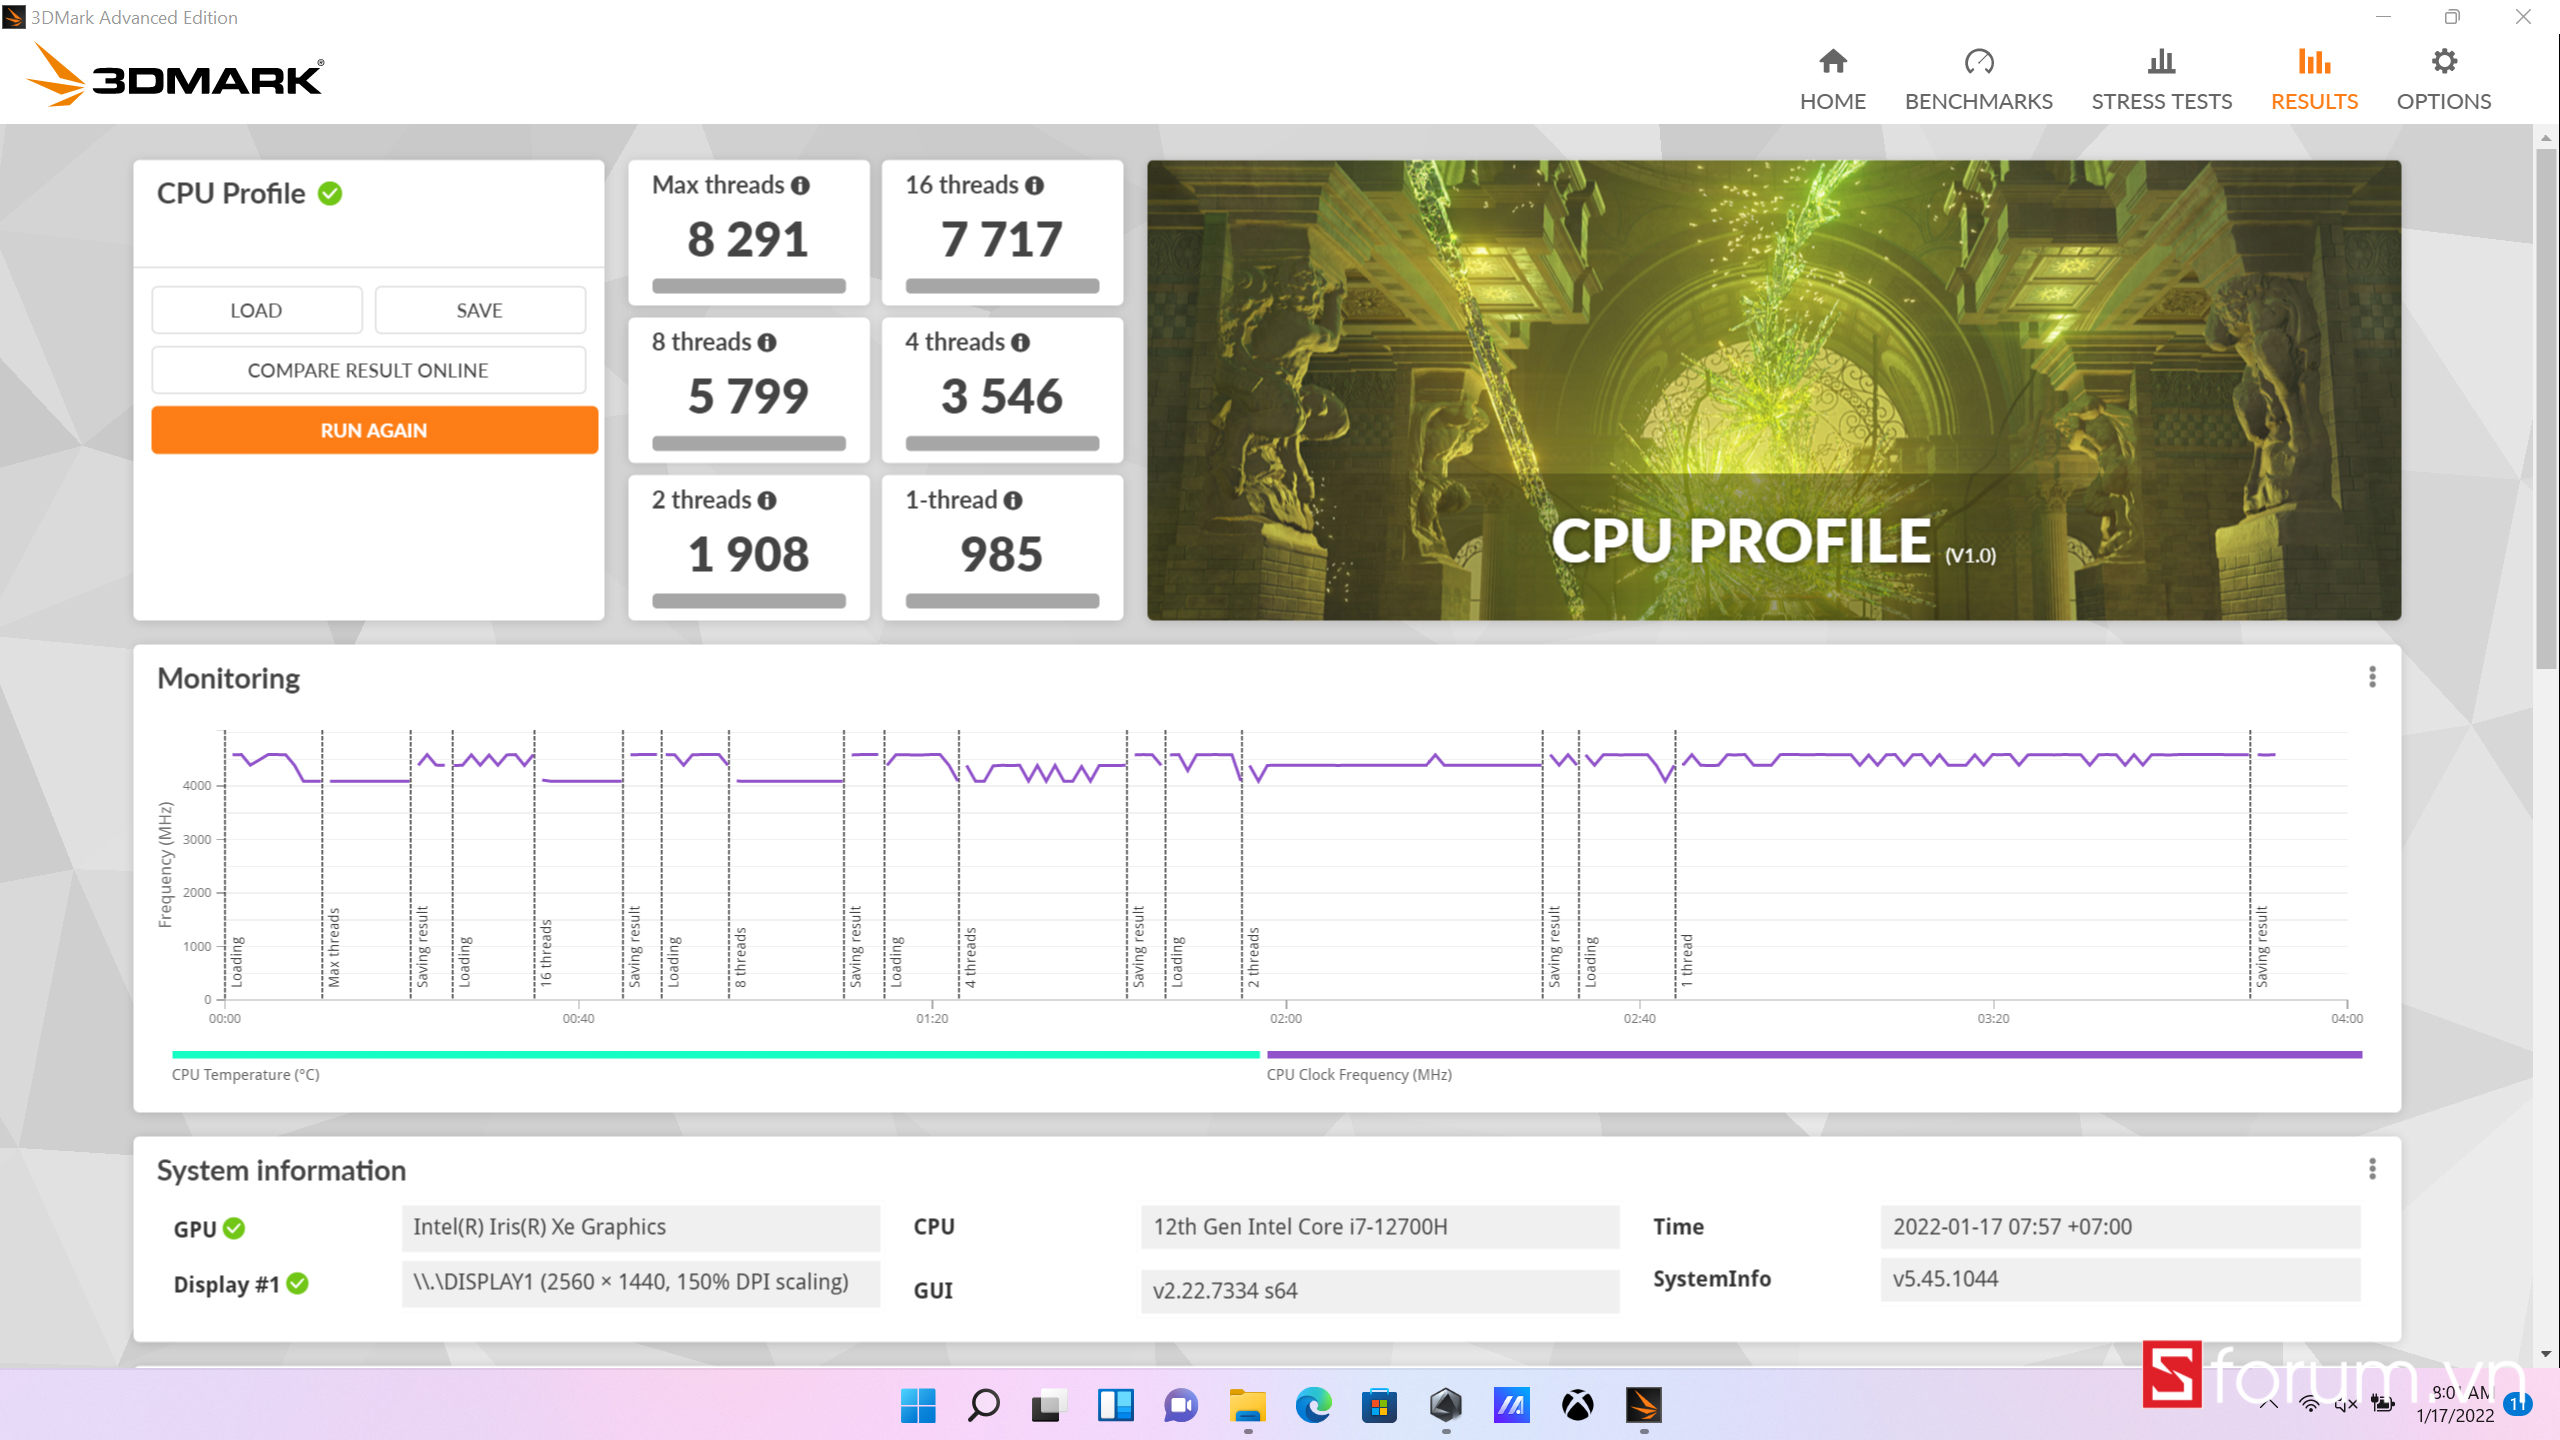Image resolution: width=2560 pixels, height=1440 pixels.
Task: Show info for Max threads score
Action: (800, 186)
